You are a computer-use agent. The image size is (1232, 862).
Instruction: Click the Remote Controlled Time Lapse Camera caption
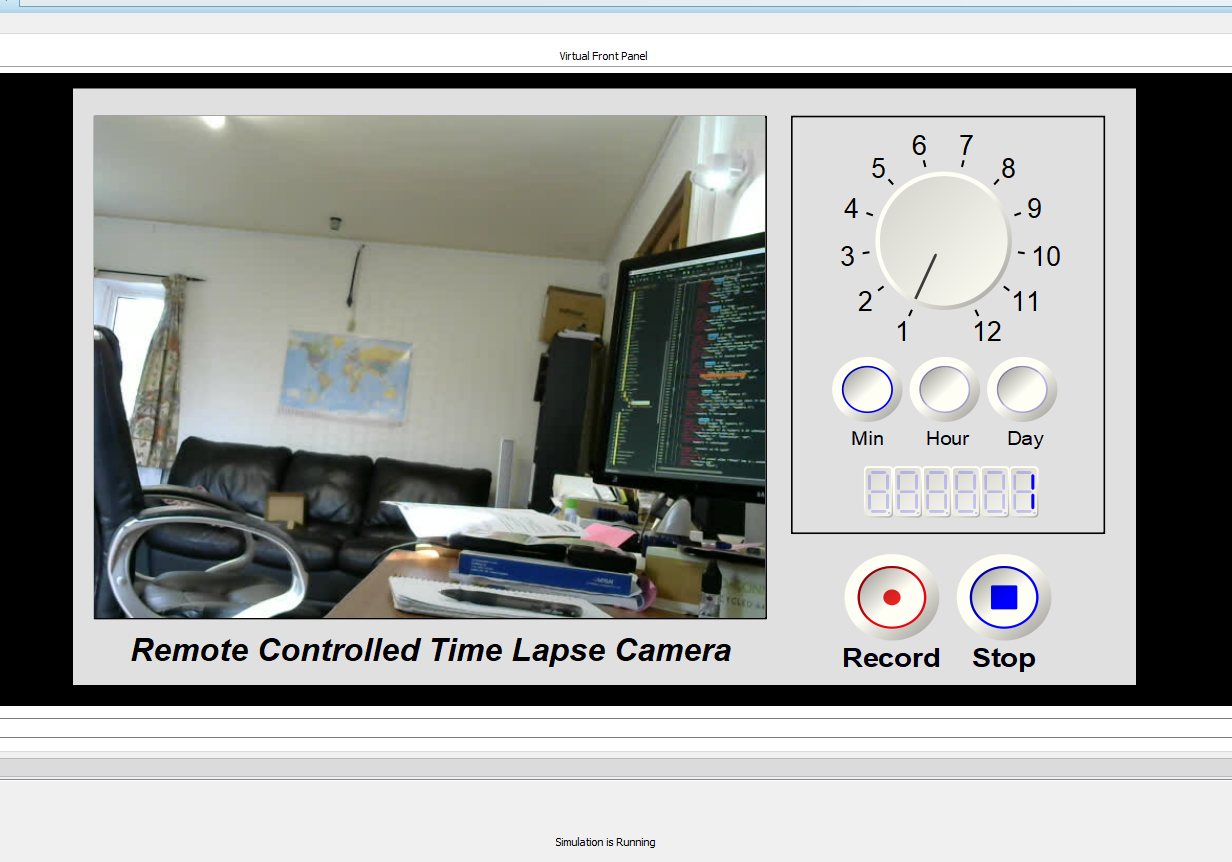(430, 650)
